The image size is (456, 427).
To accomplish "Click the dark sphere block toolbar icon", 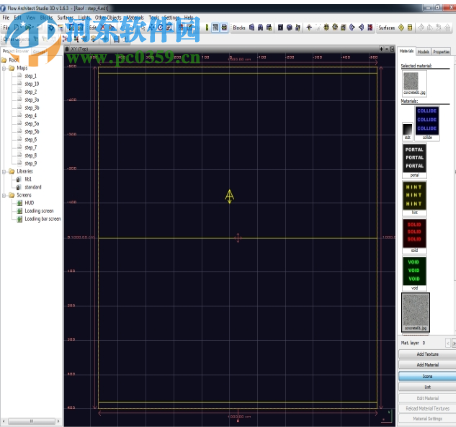I will pos(289,27).
